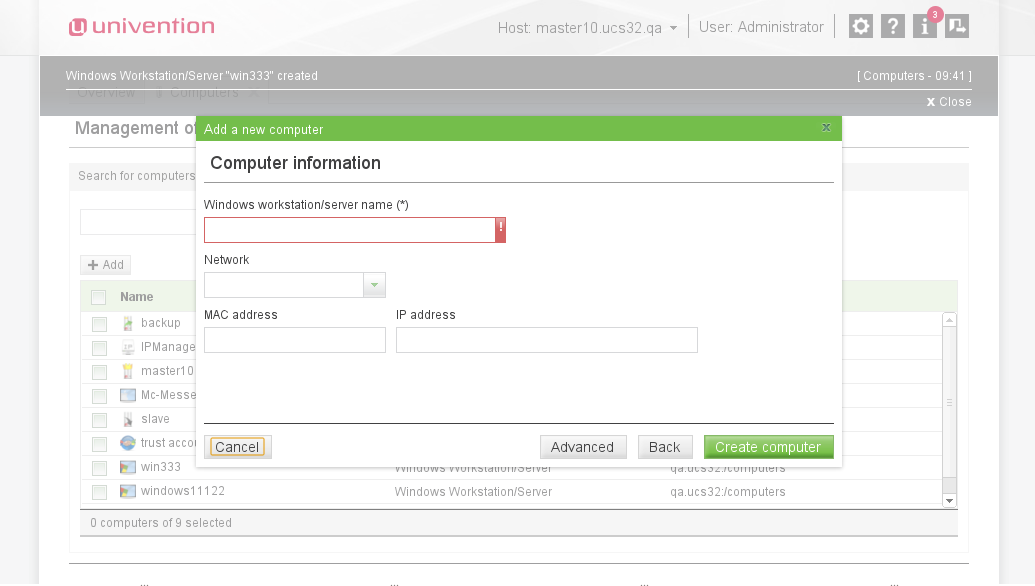Open the settings gear icon in header
The height and width of the screenshot is (586, 1035).
point(860,27)
